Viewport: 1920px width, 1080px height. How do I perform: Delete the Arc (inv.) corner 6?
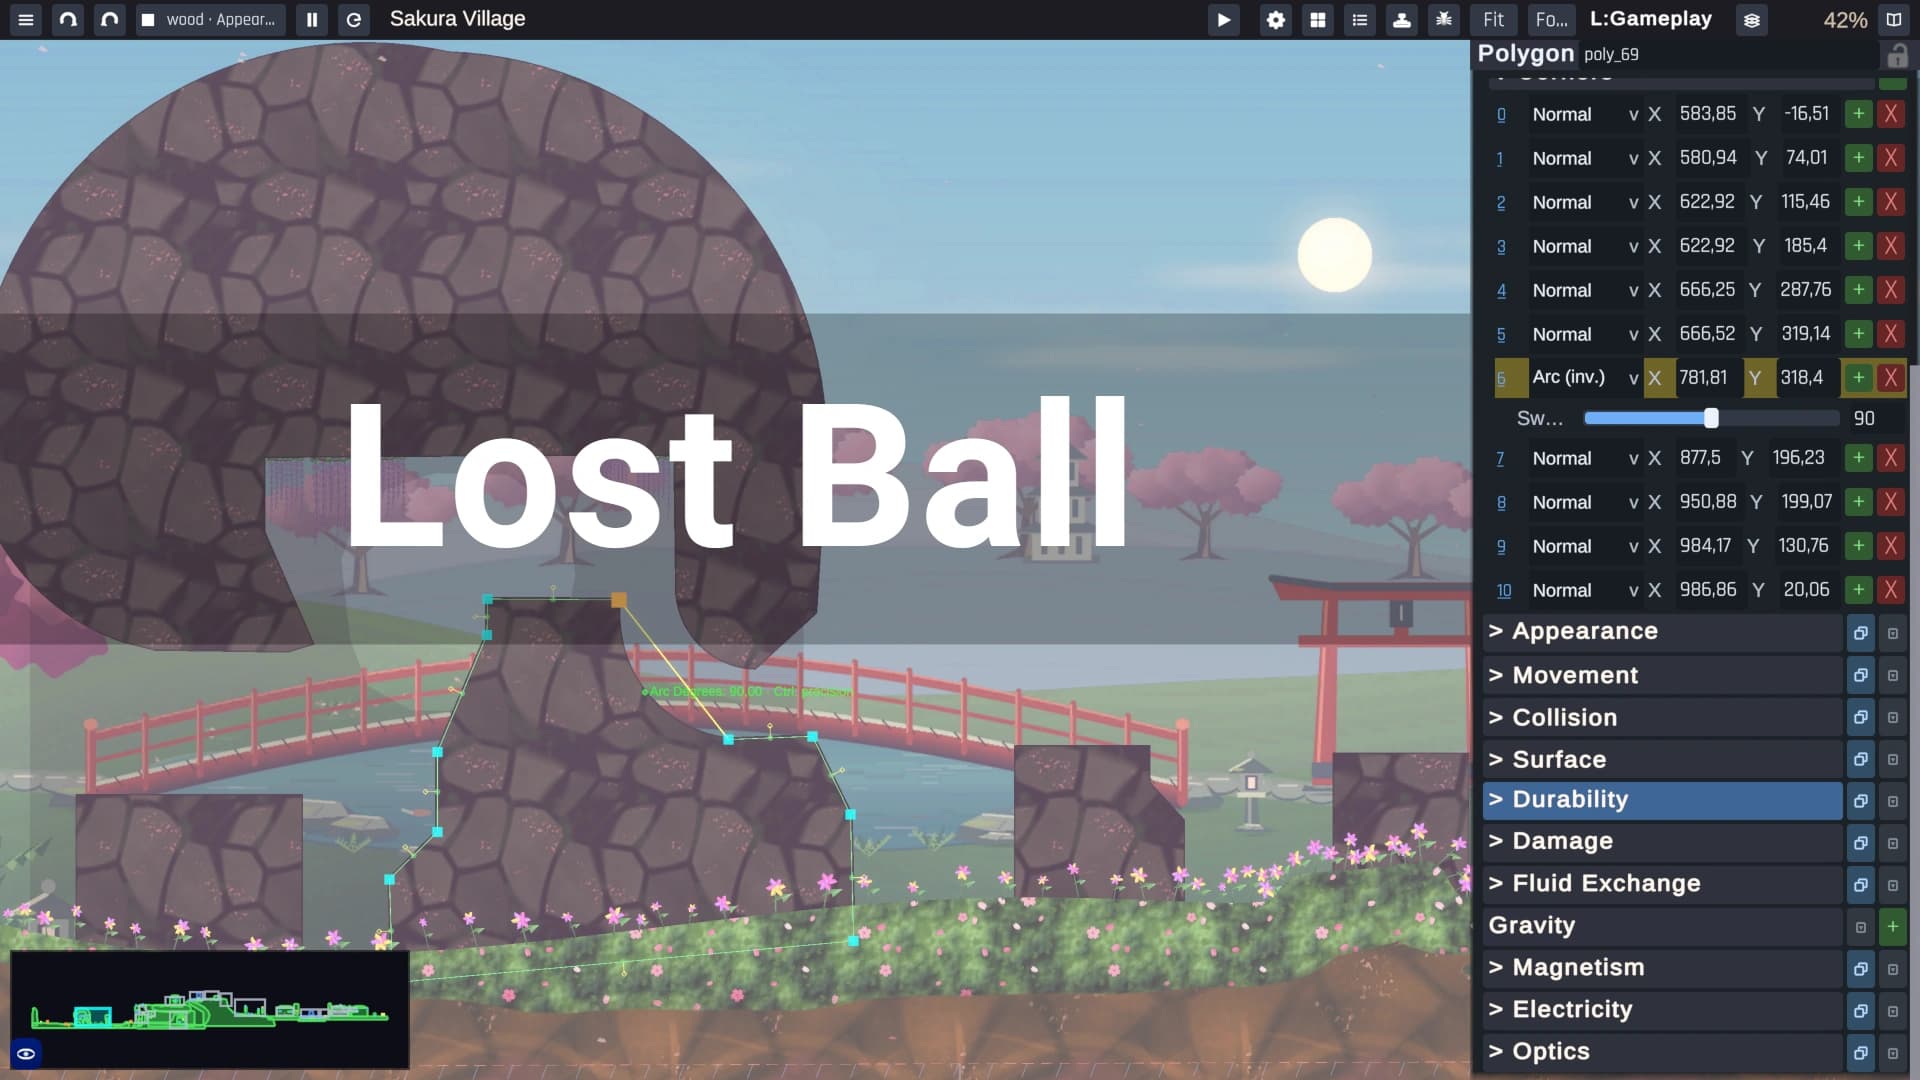[x=1890, y=378]
